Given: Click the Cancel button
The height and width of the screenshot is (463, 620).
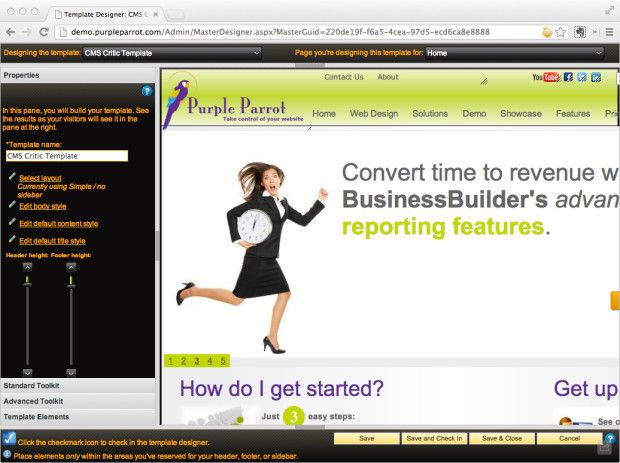Looking at the screenshot, I should [x=569, y=438].
